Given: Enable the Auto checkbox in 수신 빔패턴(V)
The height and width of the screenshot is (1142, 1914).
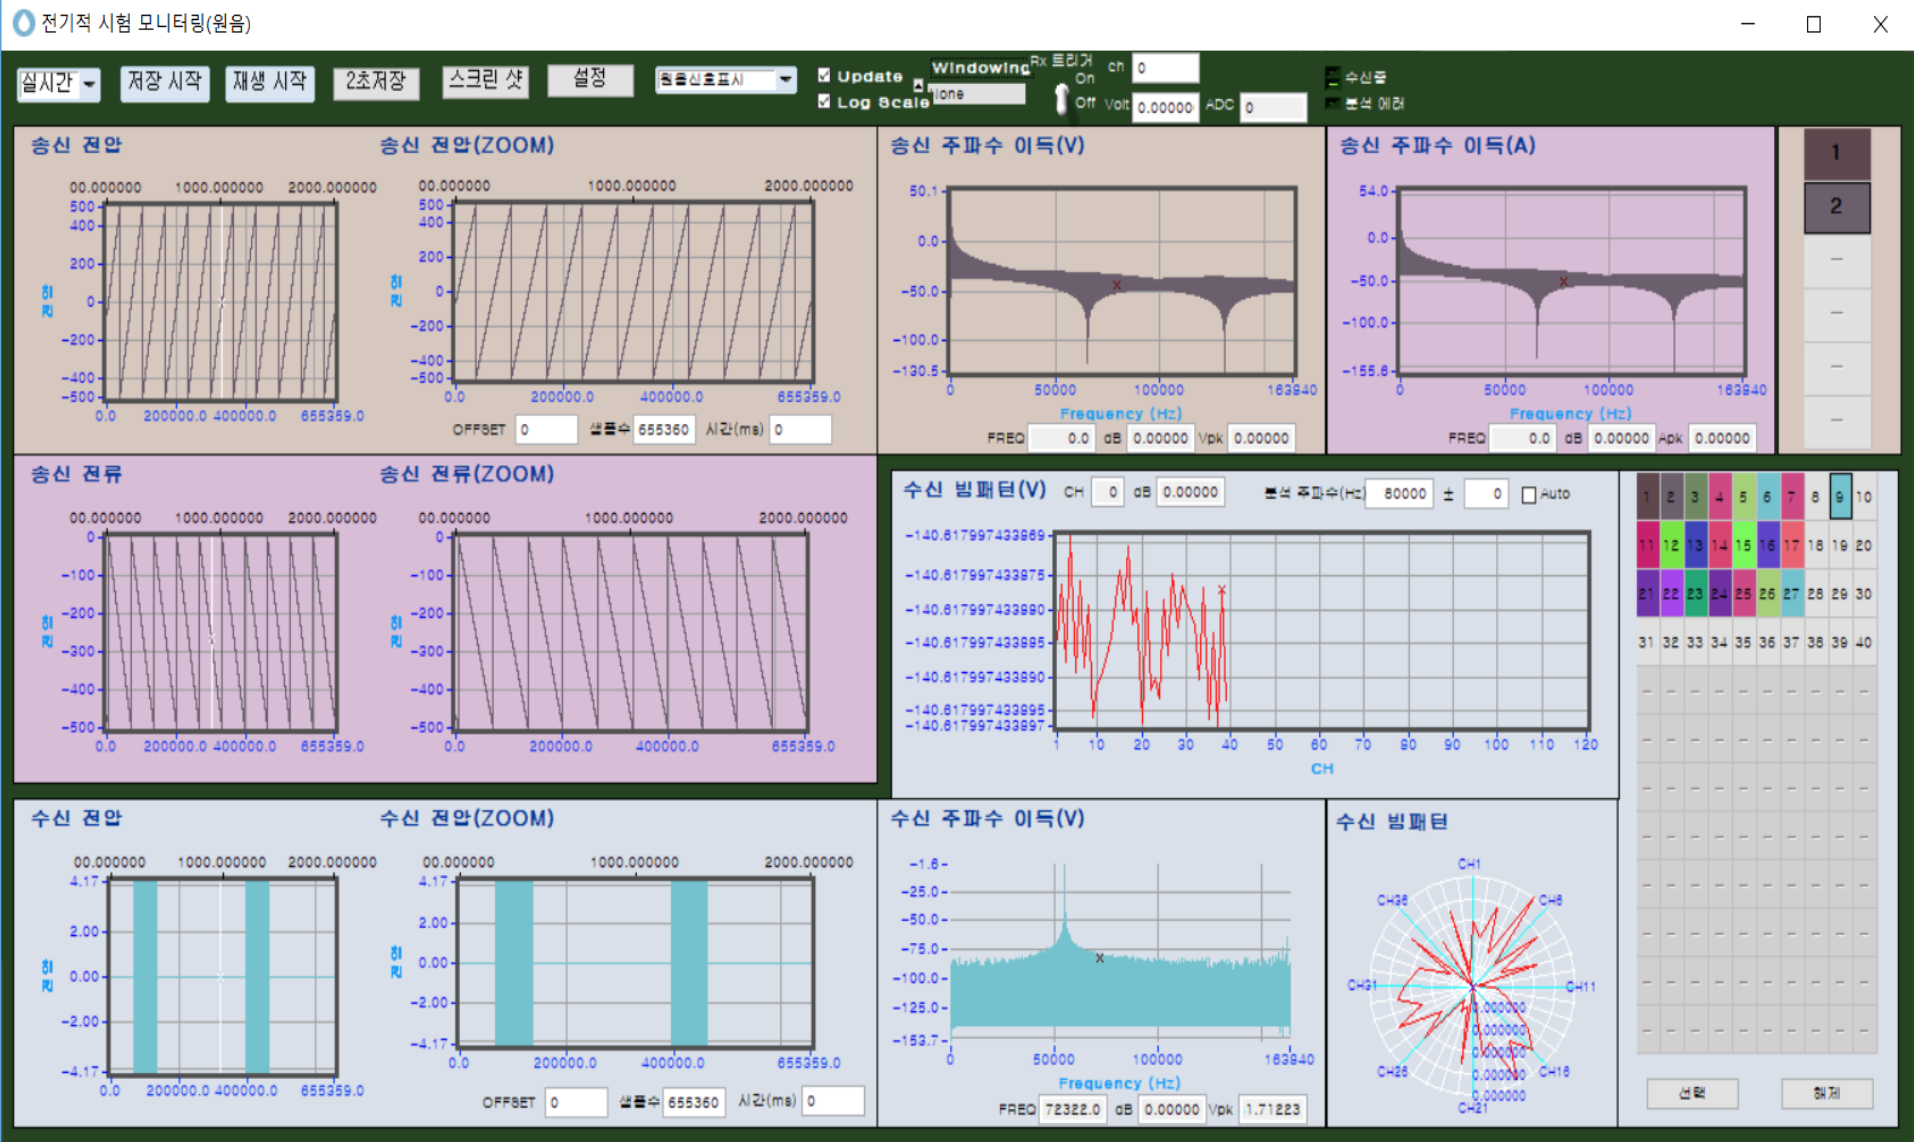Looking at the screenshot, I should pyautogui.click(x=1528, y=495).
